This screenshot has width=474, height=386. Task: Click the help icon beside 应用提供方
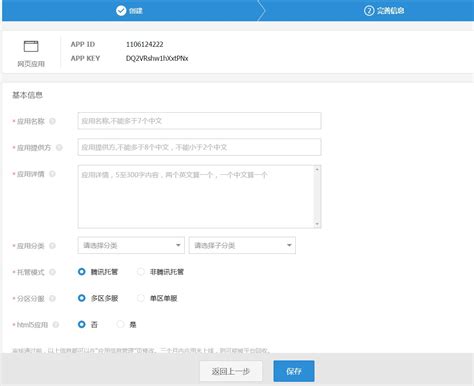click(59, 147)
